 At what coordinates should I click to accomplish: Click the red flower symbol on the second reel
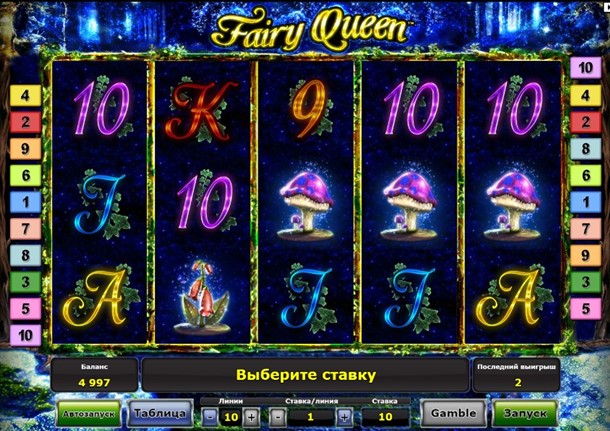coord(202,298)
